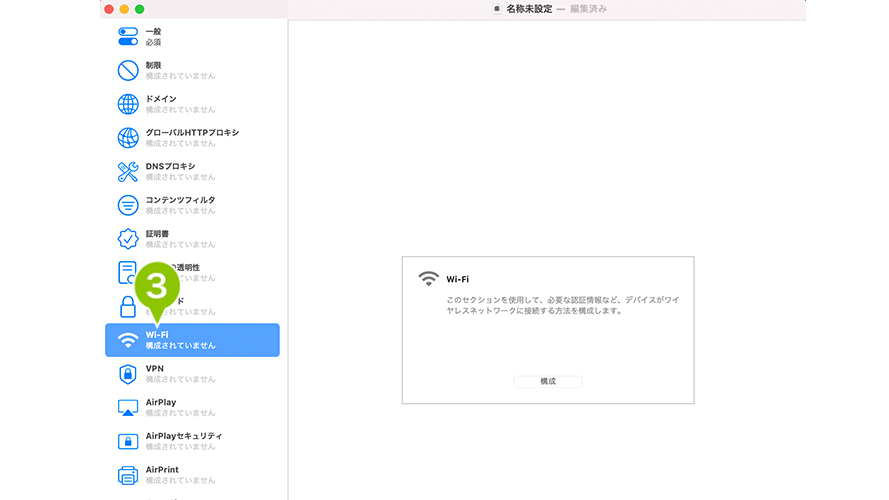The width and height of the screenshot is (889, 500).
Task: Click the Wi-Fi heading in info panel
Action: coord(458,279)
